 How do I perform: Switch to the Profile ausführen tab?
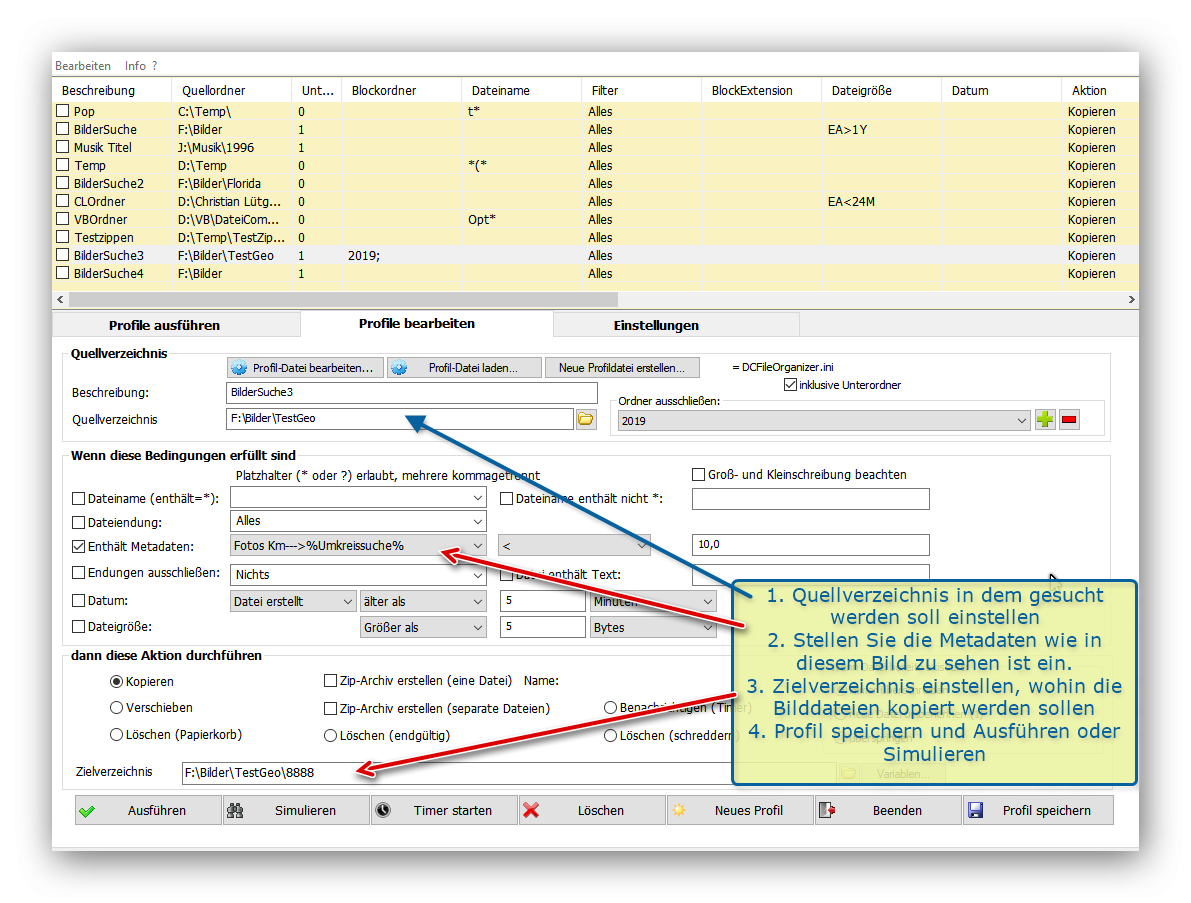(x=164, y=325)
